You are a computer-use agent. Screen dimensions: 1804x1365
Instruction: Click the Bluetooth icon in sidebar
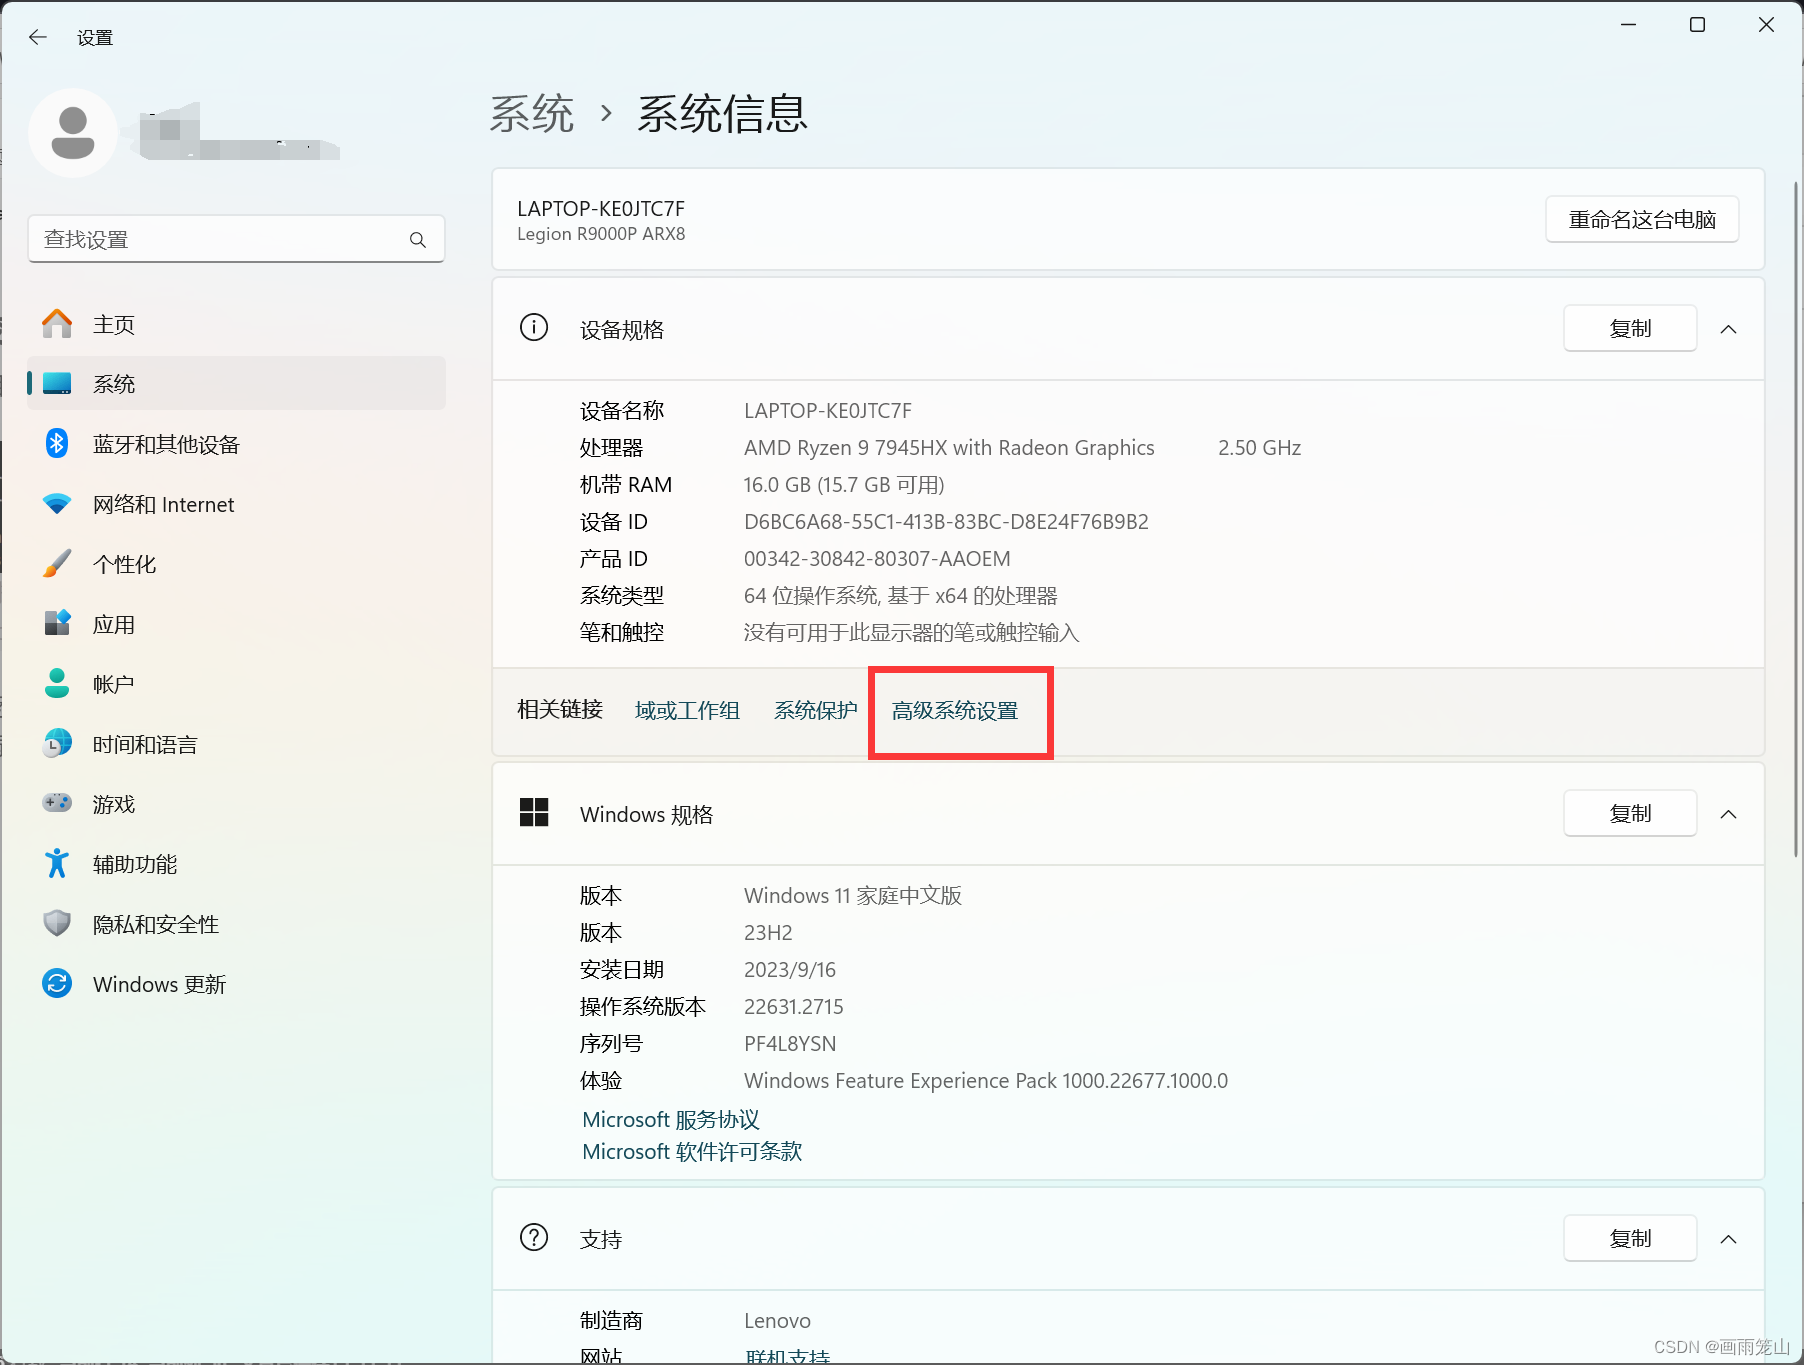57,444
